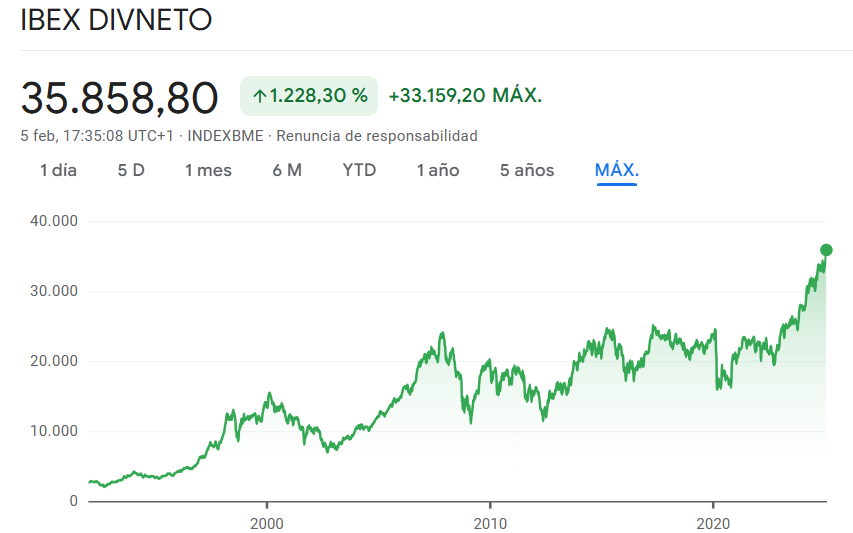Select the 1 día time range tab
This screenshot has height=533, width=853.
58,170
